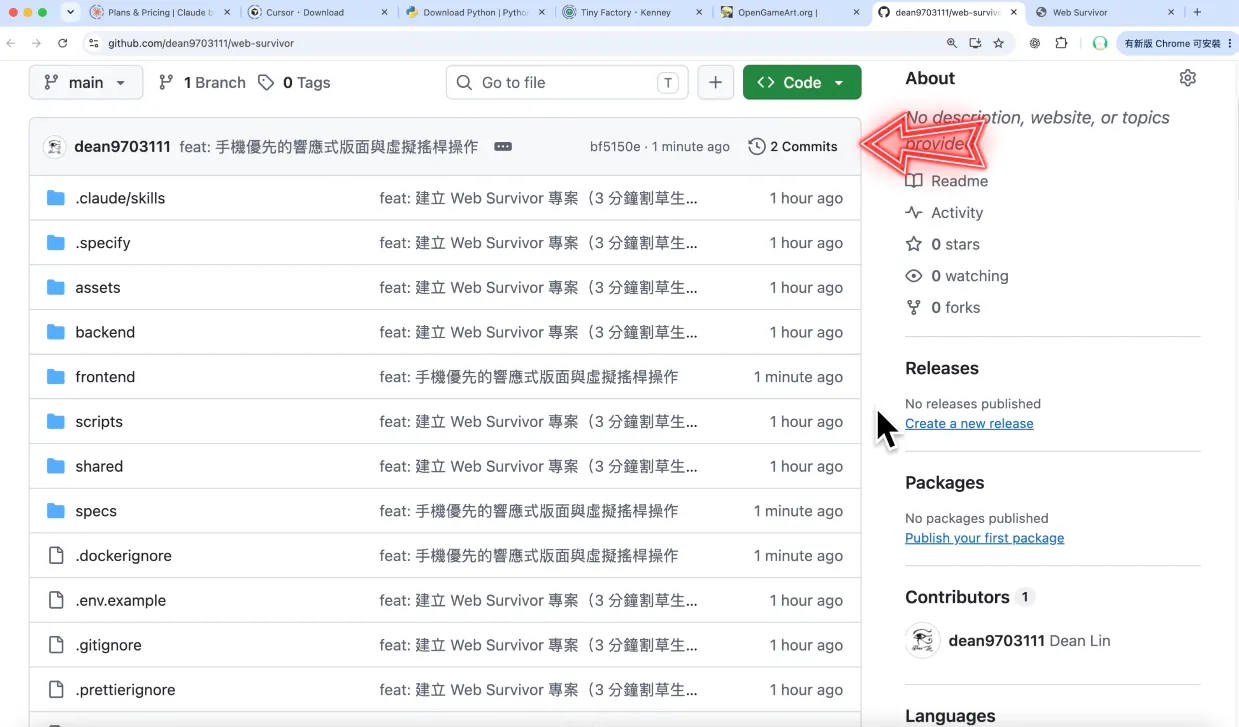Close the Web Survivor tab
Screen dimensions: 1239x727
1171,13
